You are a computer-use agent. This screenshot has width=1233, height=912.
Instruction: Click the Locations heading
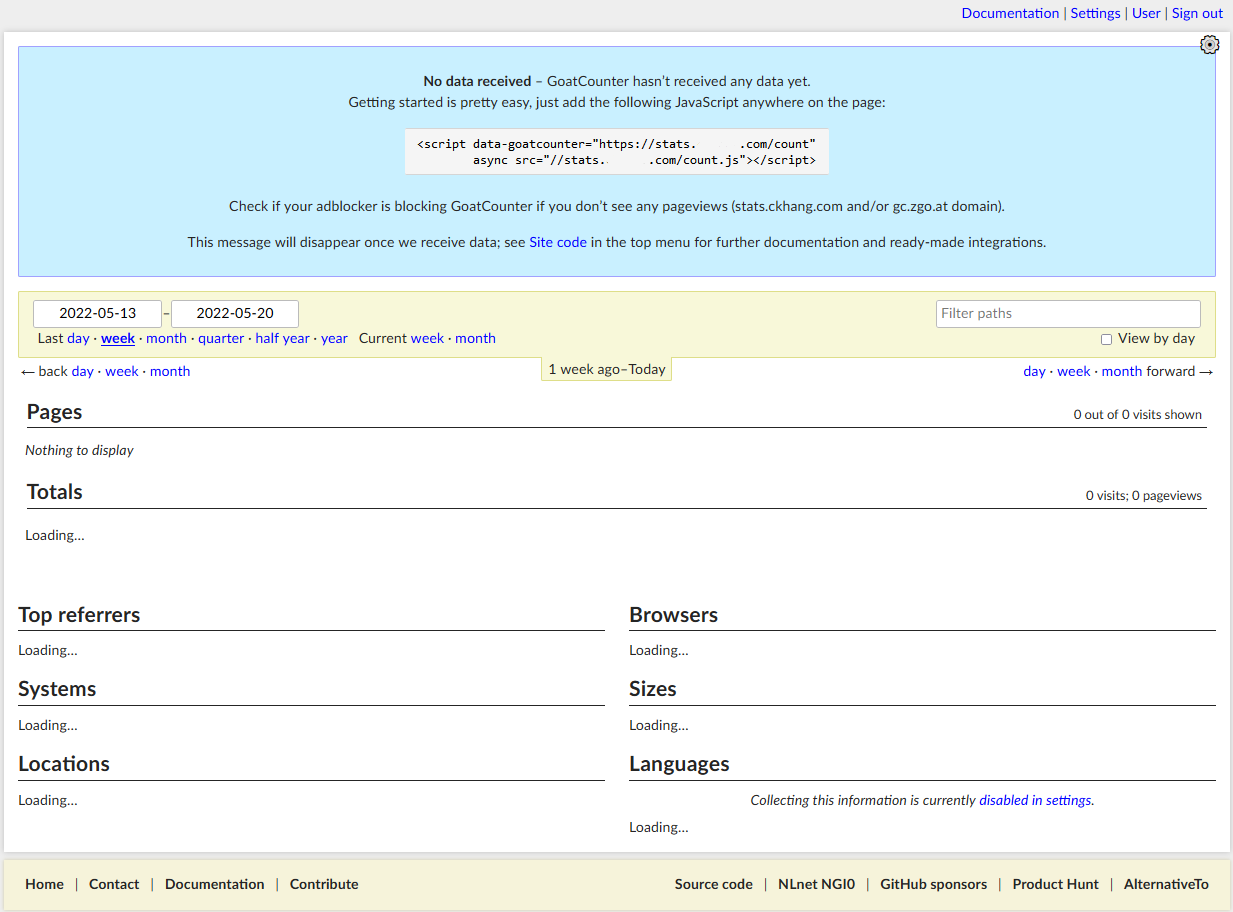64,764
